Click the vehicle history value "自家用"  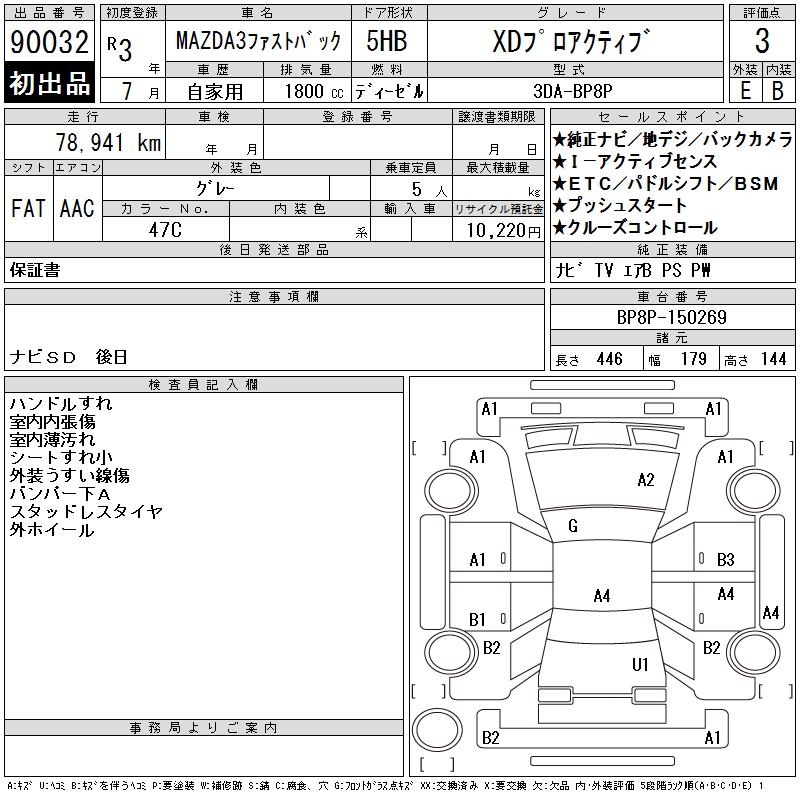tap(215, 92)
